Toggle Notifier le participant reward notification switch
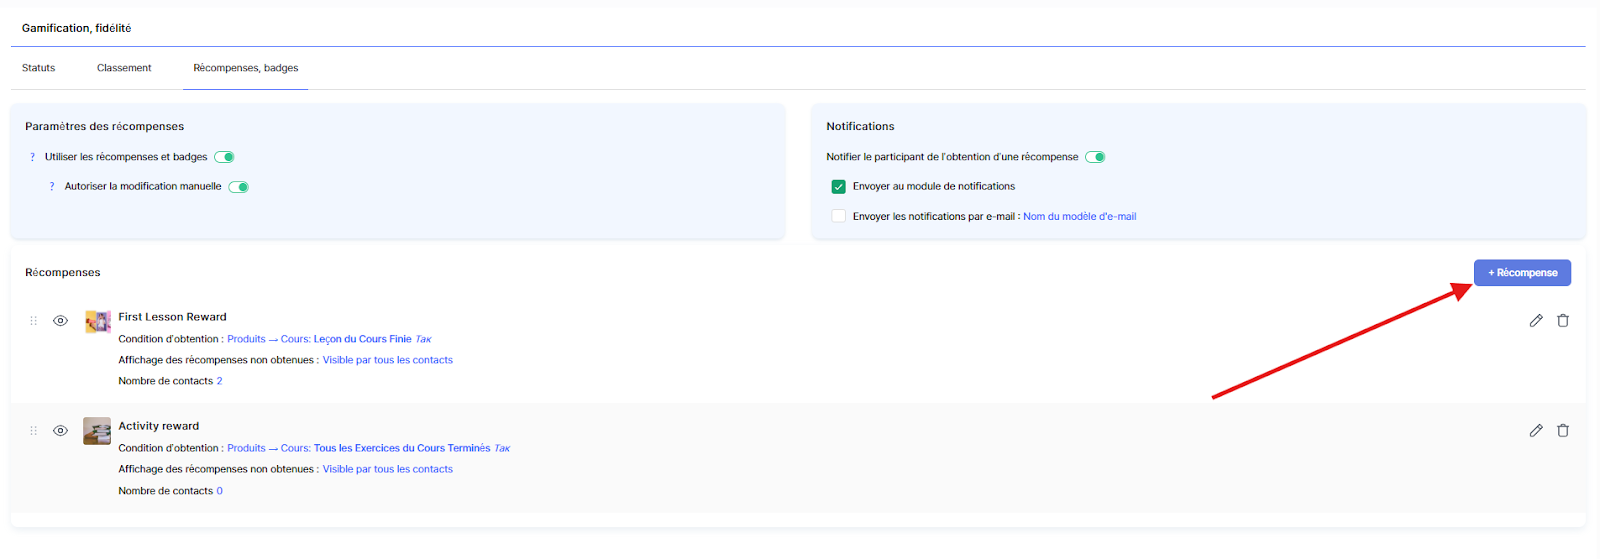 [x=1096, y=157]
